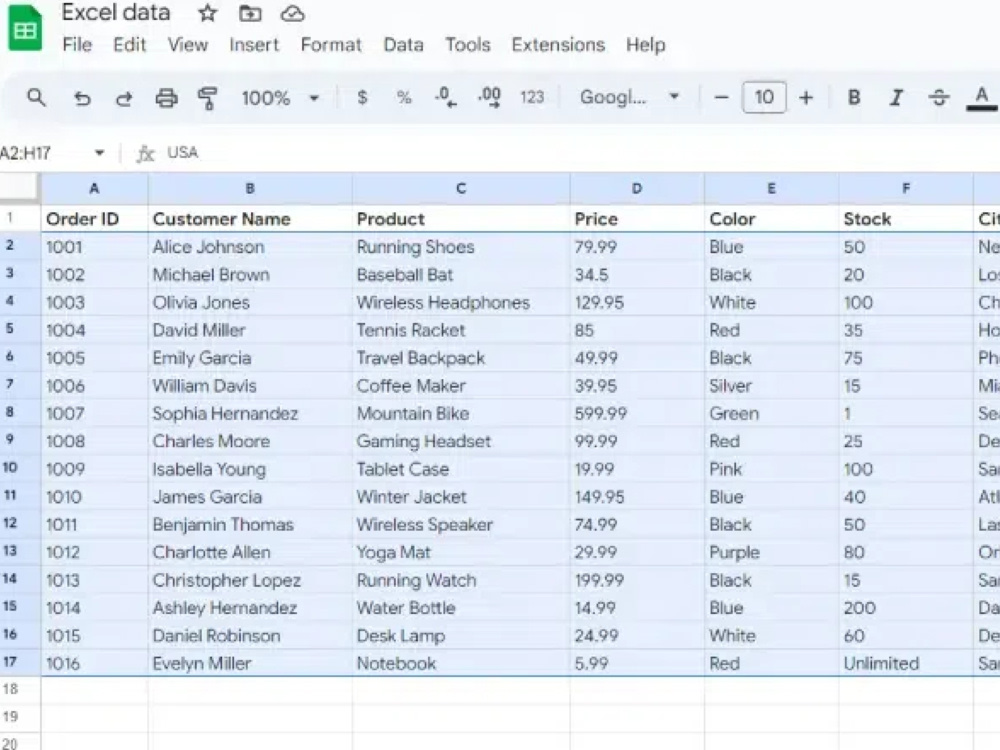Click the Price header cell
The width and height of the screenshot is (1000, 750).
637,219
